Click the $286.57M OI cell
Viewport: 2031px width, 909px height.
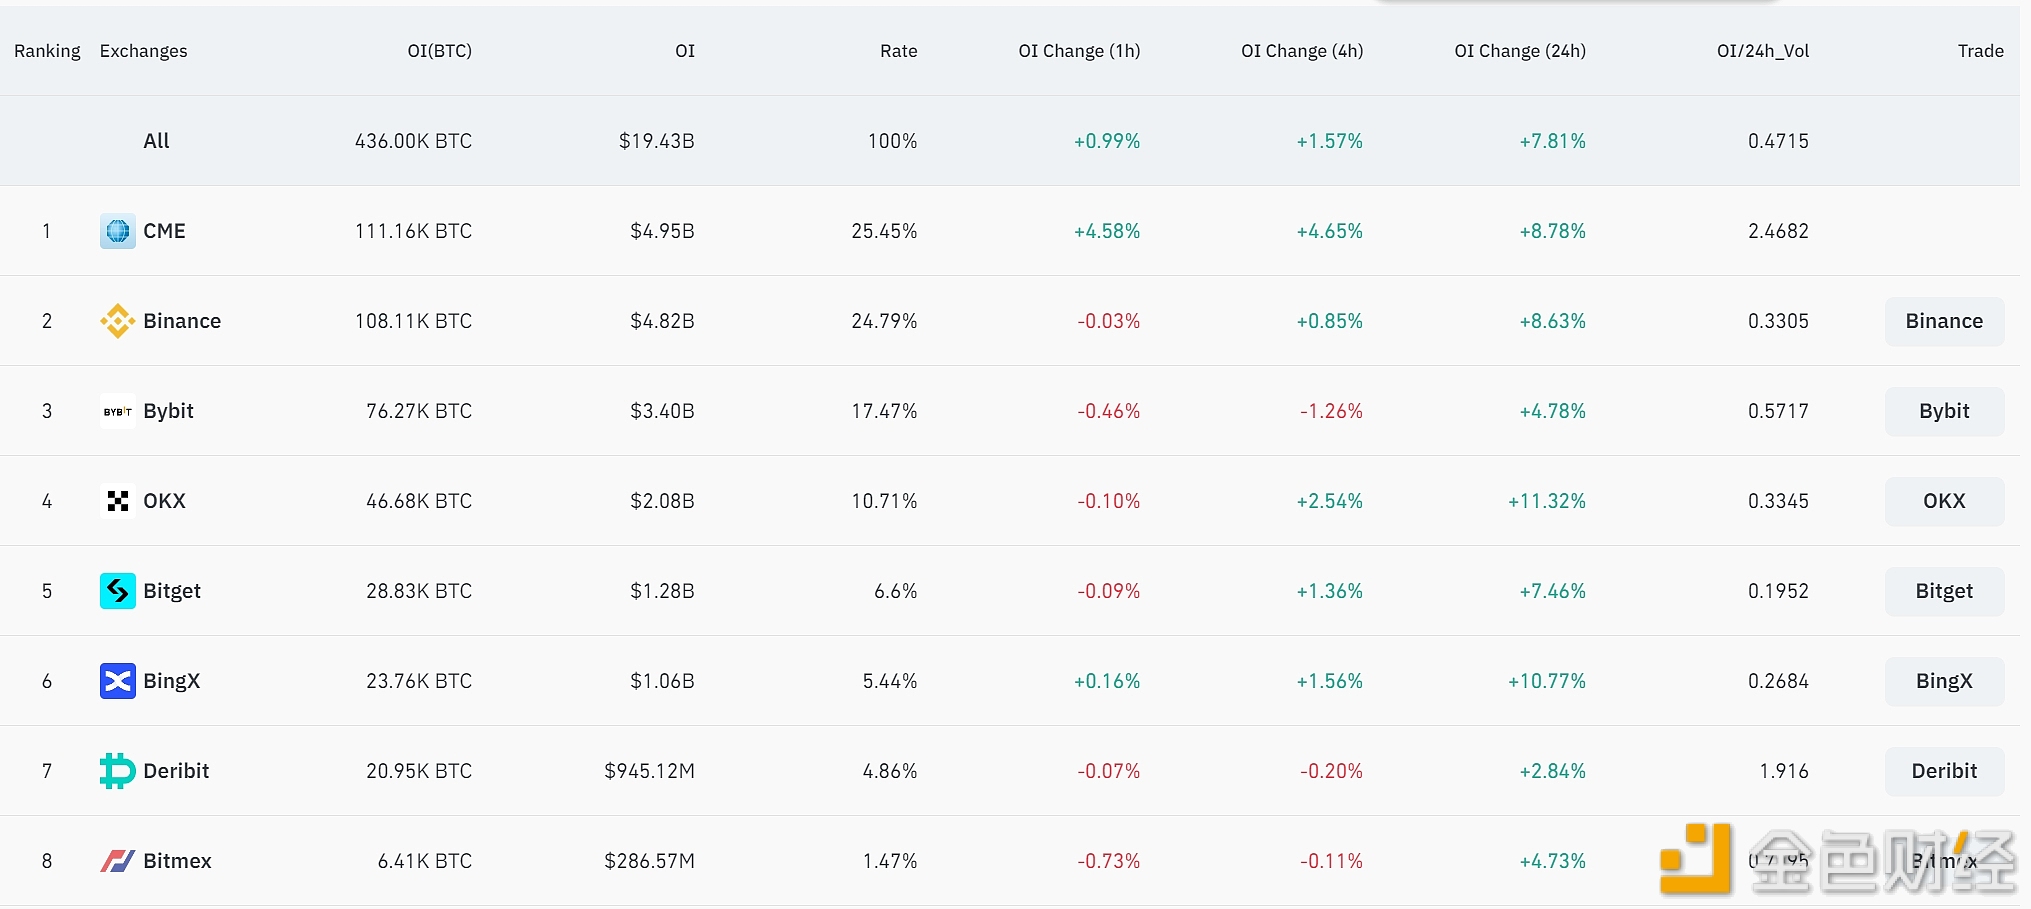pos(649,861)
